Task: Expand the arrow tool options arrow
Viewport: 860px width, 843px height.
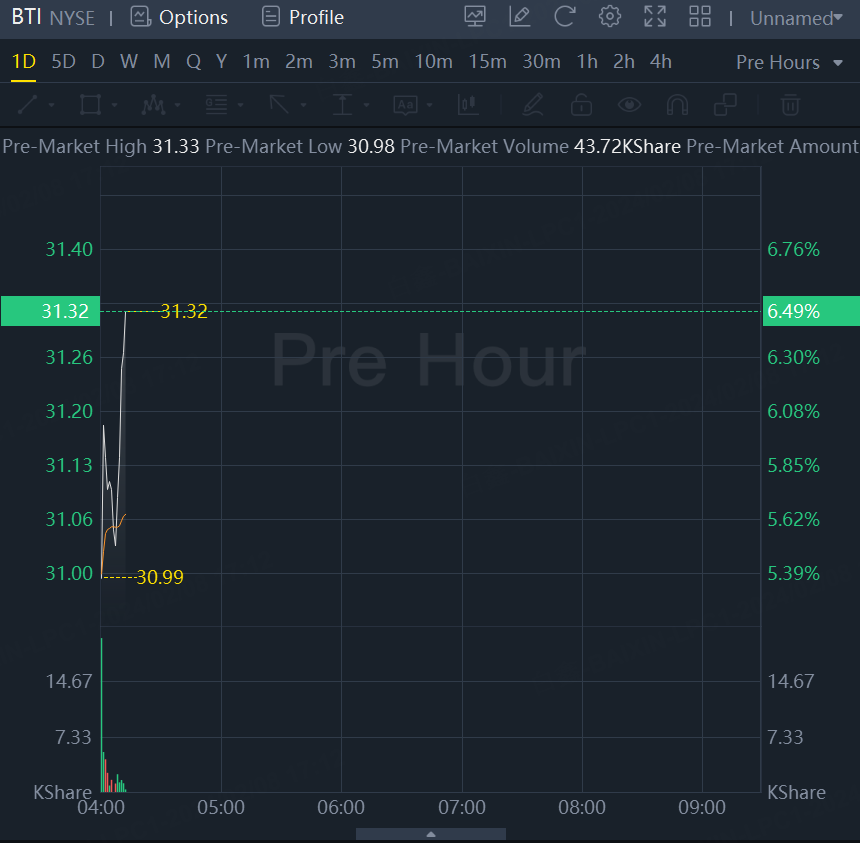Action: point(303,104)
